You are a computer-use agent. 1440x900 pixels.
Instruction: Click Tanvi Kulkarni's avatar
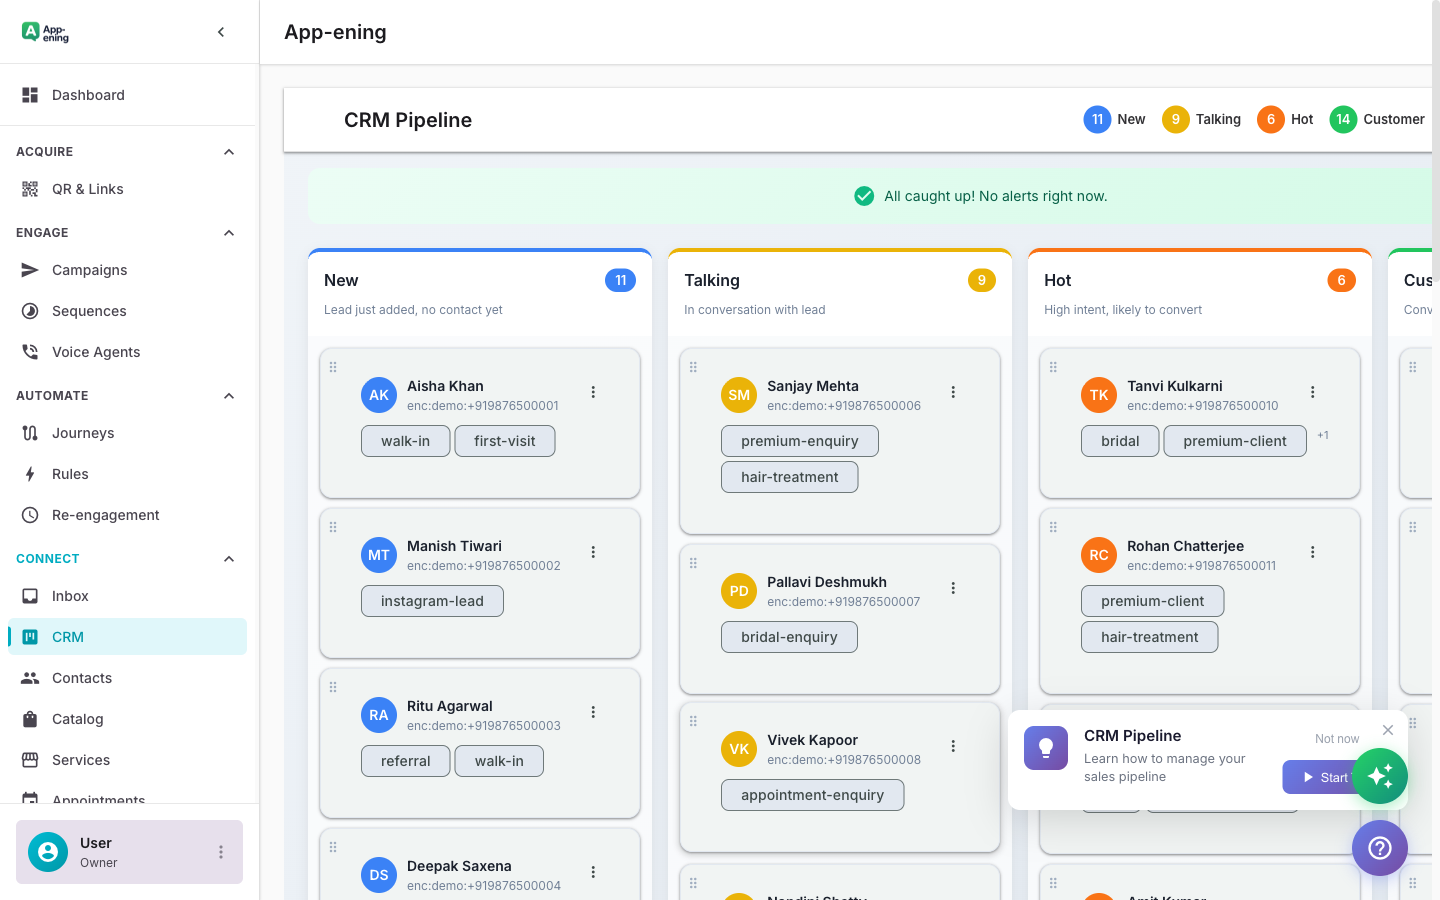click(x=1098, y=395)
